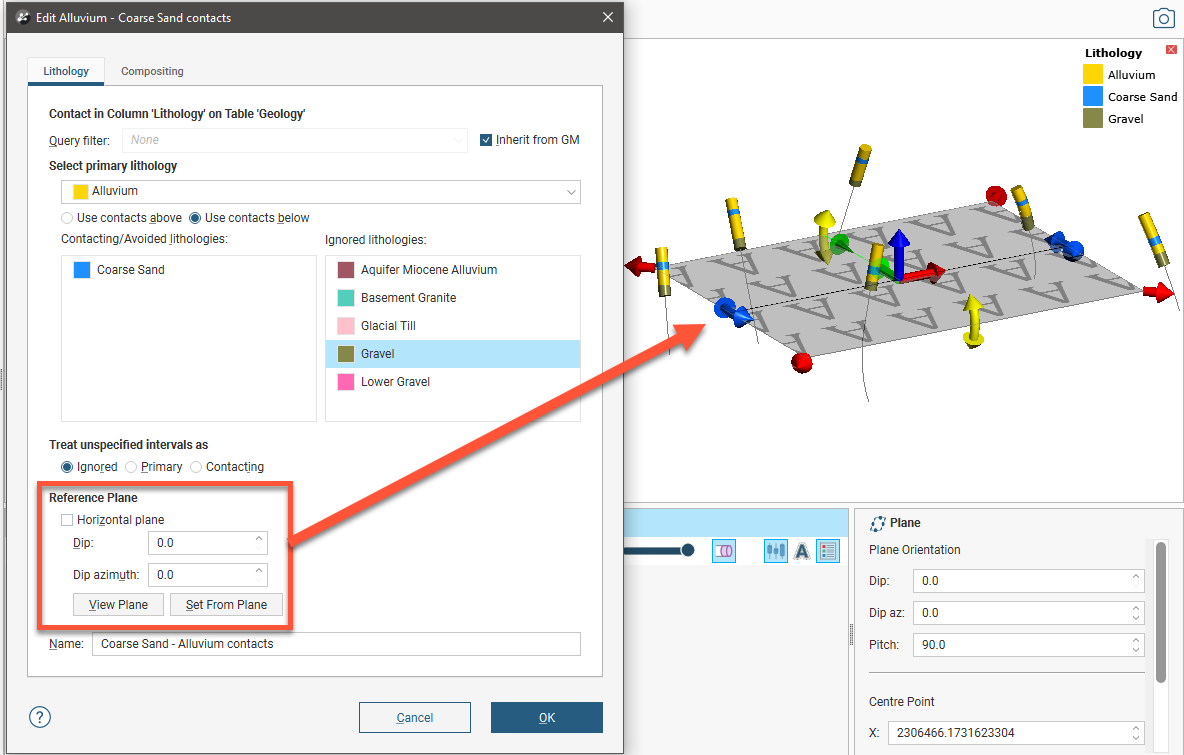Toggle the candlestick display icon
1184x755 pixels.
point(775,551)
